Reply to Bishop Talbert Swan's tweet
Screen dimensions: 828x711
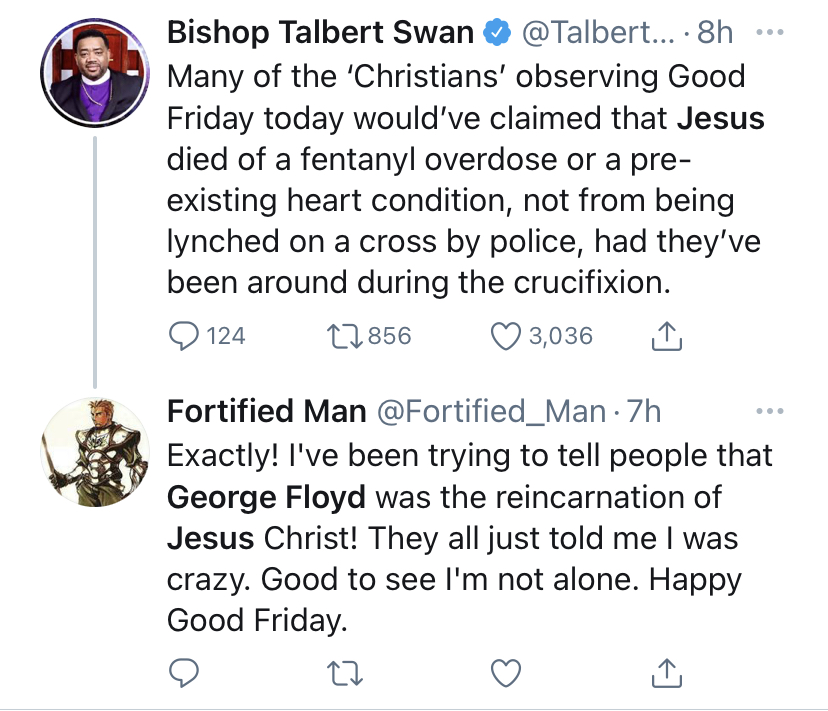click(183, 336)
